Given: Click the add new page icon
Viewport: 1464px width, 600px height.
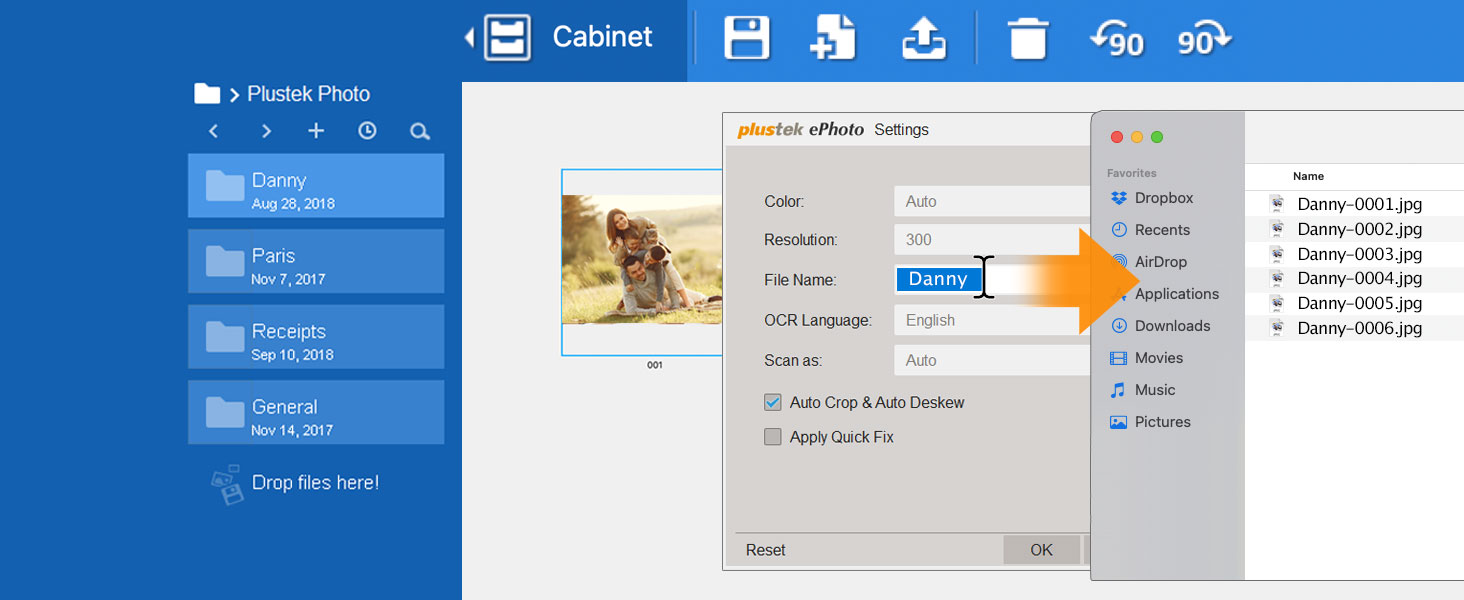Looking at the screenshot, I should (833, 38).
